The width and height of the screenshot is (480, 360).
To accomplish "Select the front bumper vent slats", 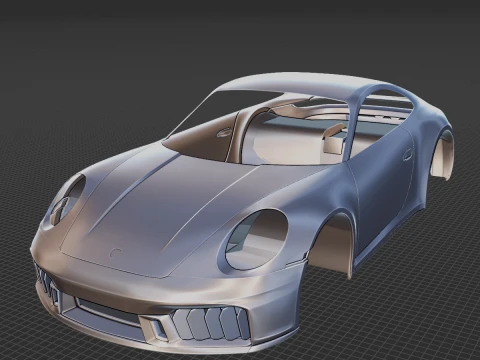I will pyautogui.click(x=210, y=323).
